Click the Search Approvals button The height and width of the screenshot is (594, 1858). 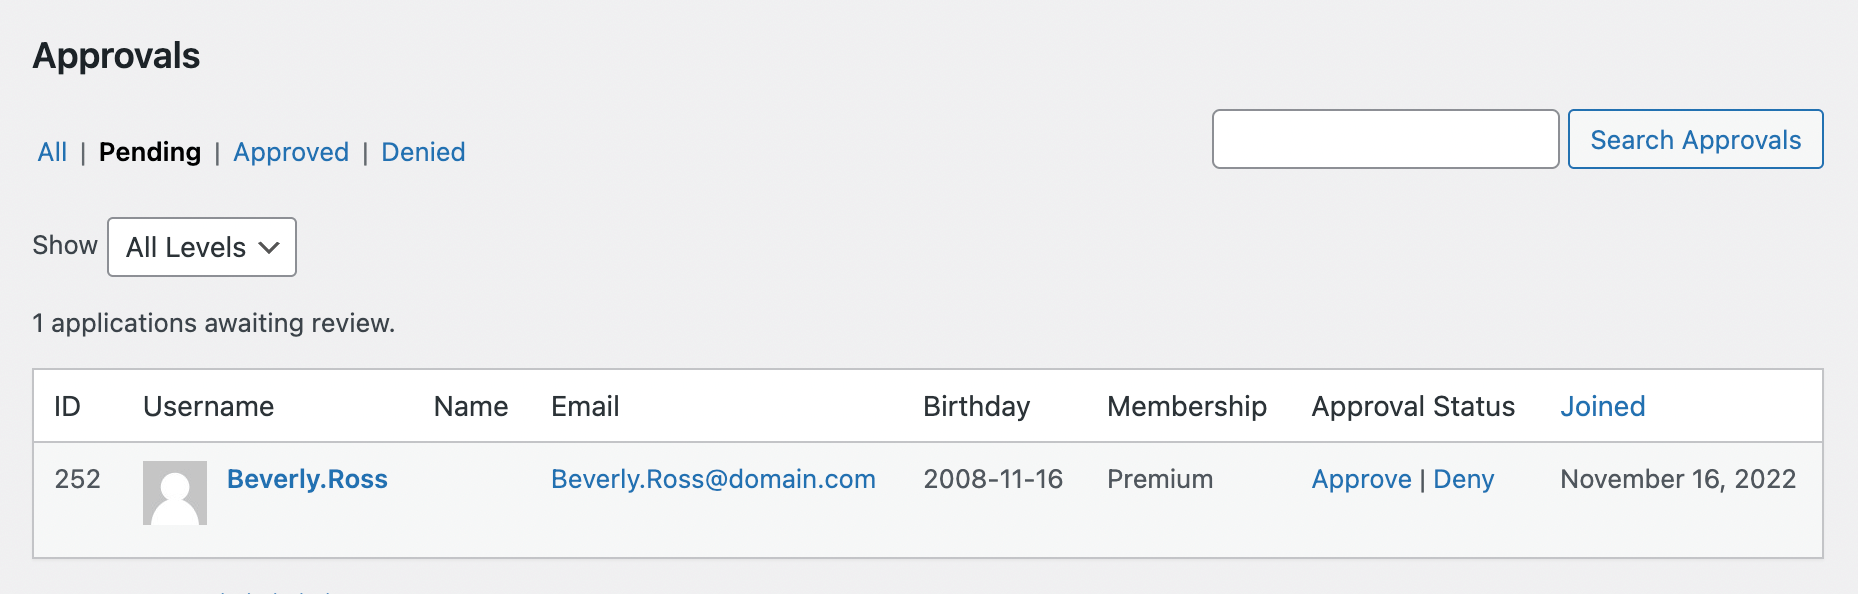point(1695,140)
